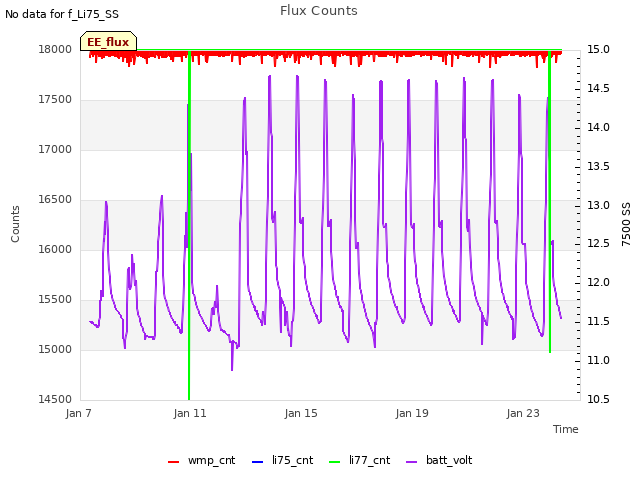Toggle wmp_cnt series in legend

(x=202, y=460)
